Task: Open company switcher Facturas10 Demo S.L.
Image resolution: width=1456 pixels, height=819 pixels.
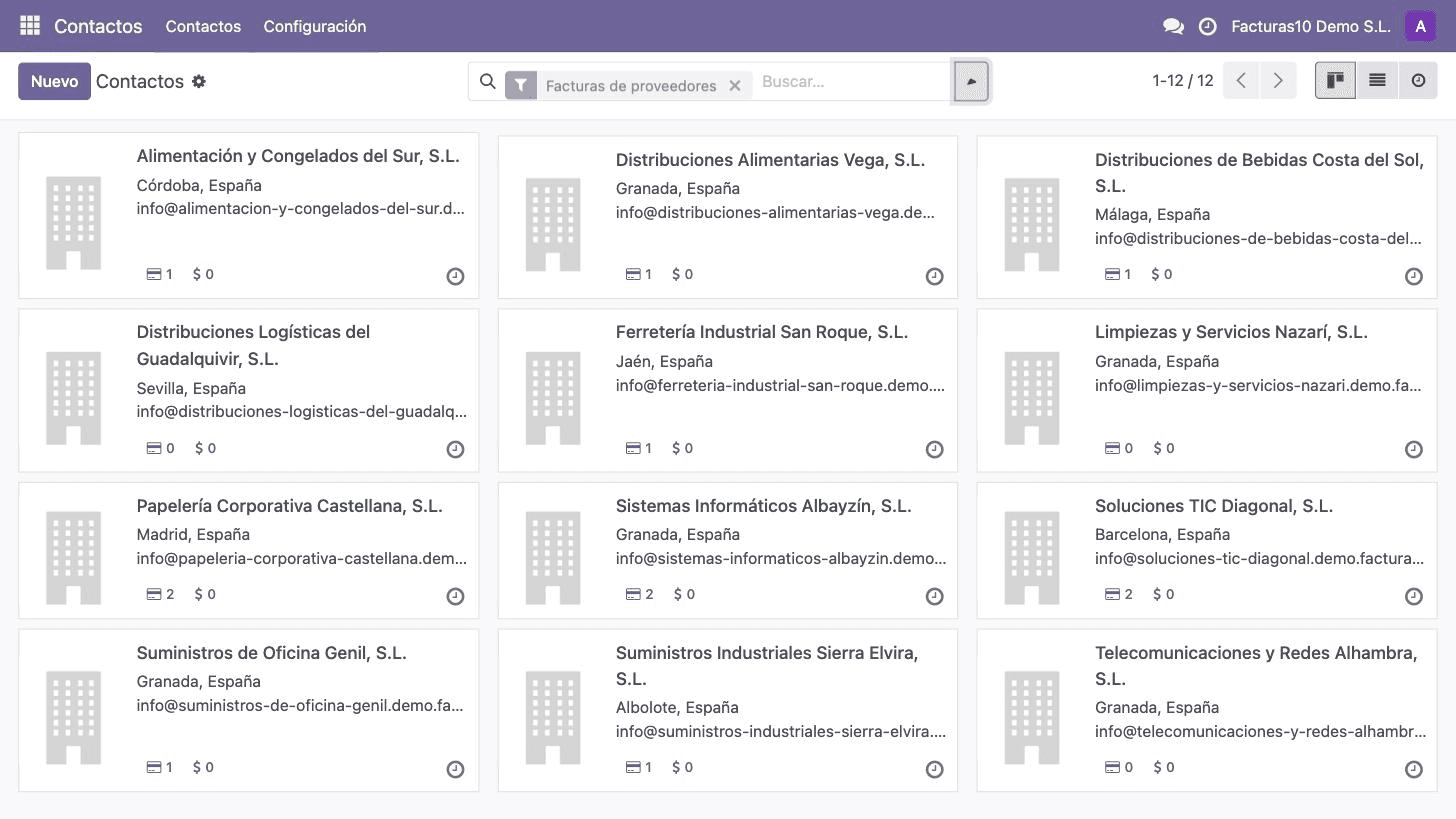Action: pos(1311,27)
